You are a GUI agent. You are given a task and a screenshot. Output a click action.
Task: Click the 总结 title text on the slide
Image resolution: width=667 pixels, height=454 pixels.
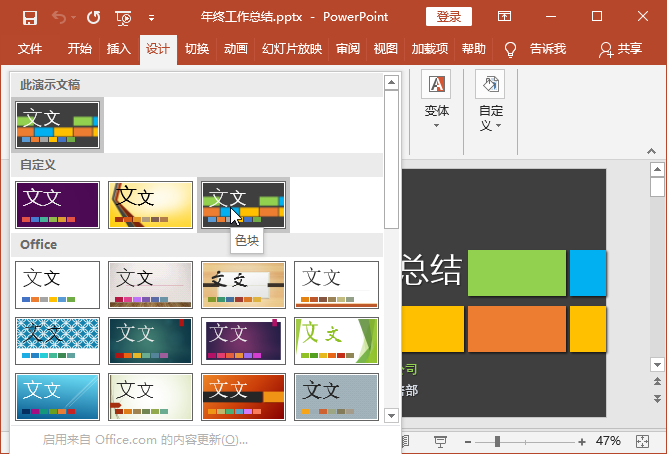click(431, 270)
